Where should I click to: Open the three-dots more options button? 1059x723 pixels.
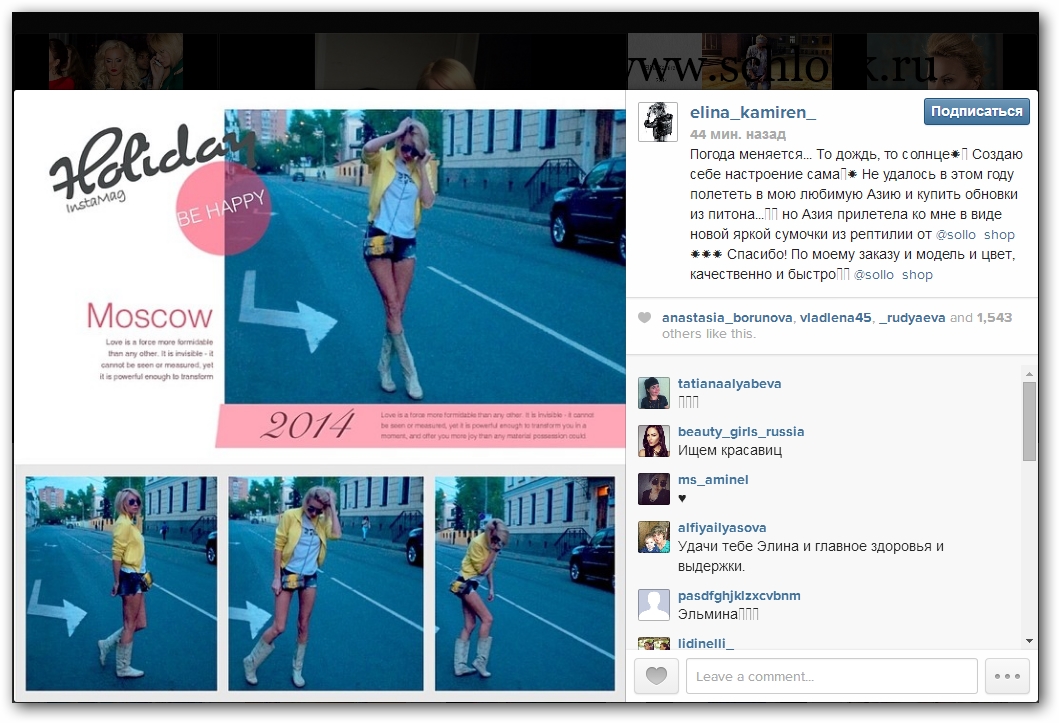tap(1007, 677)
